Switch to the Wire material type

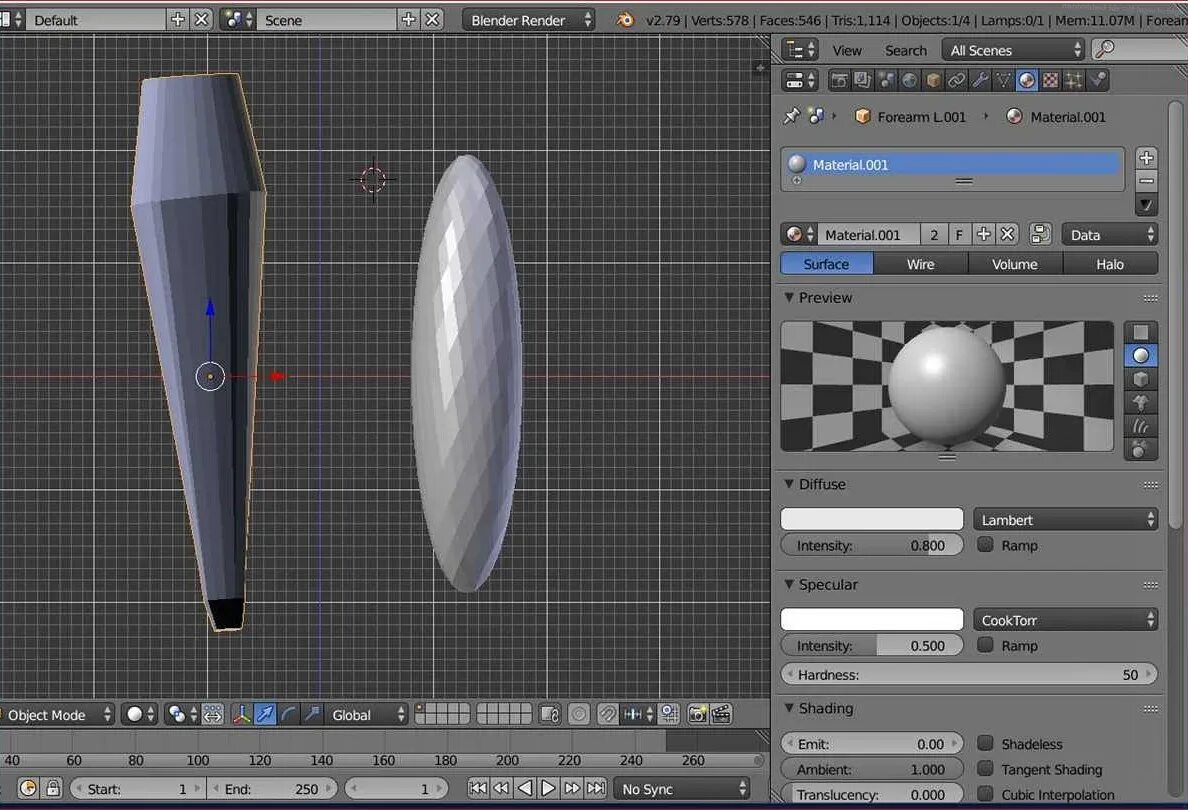921,264
